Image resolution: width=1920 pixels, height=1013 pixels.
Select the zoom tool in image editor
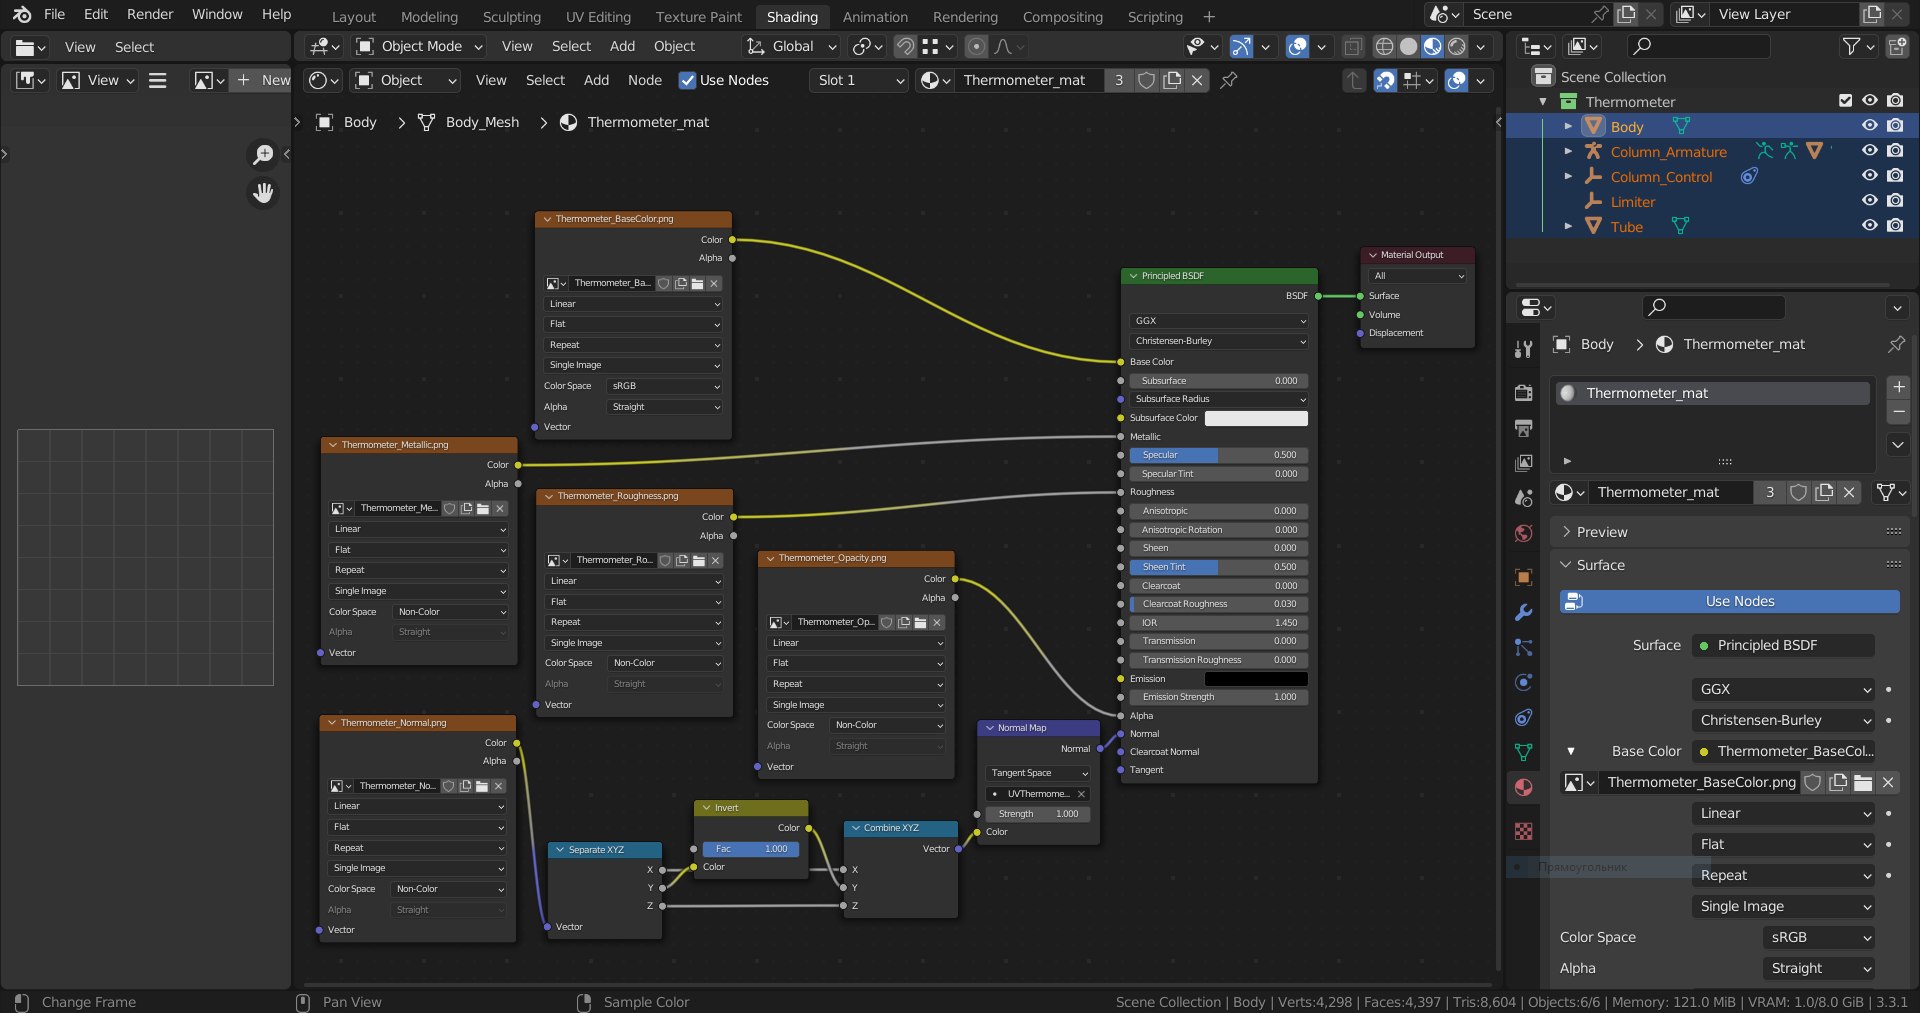(x=263, y=154)
